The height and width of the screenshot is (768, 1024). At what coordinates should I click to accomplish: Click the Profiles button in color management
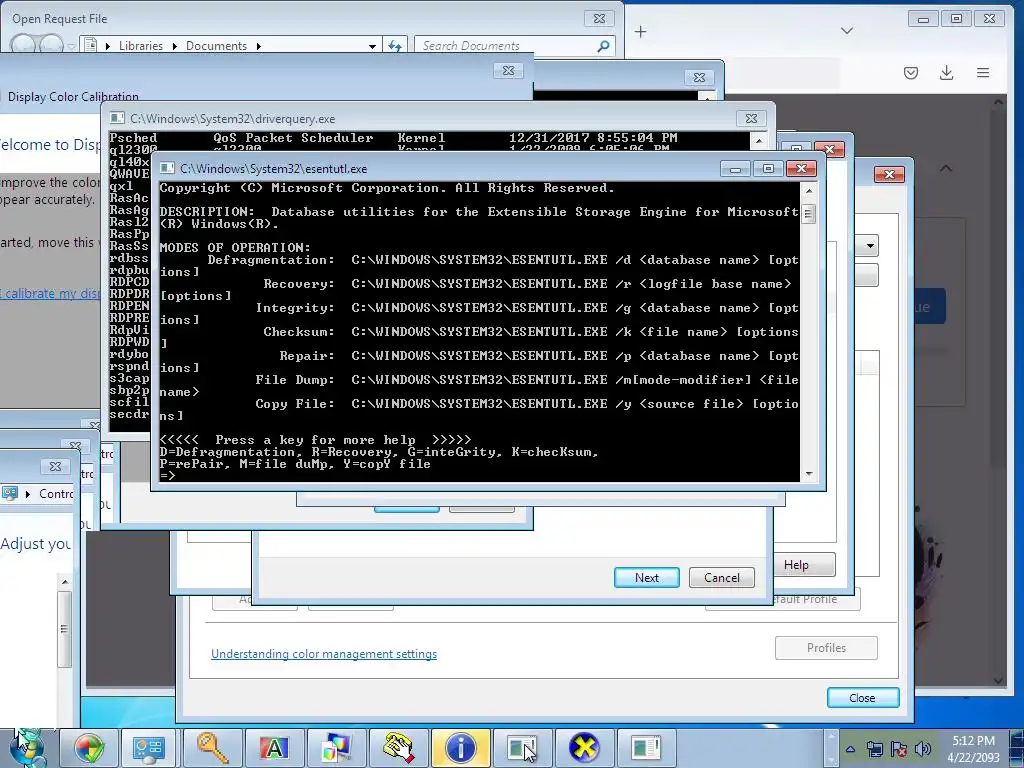(x=826, y=648)
